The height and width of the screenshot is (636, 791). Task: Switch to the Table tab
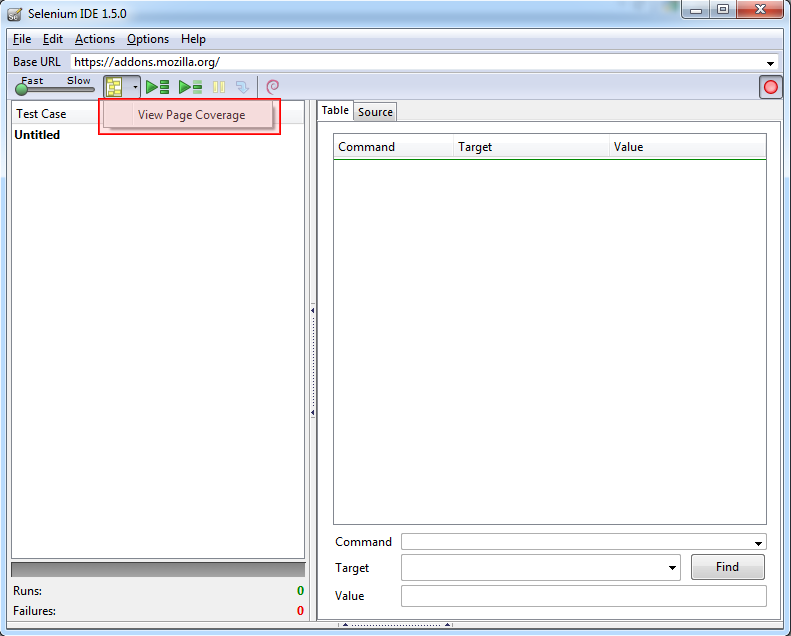point(335,110)
